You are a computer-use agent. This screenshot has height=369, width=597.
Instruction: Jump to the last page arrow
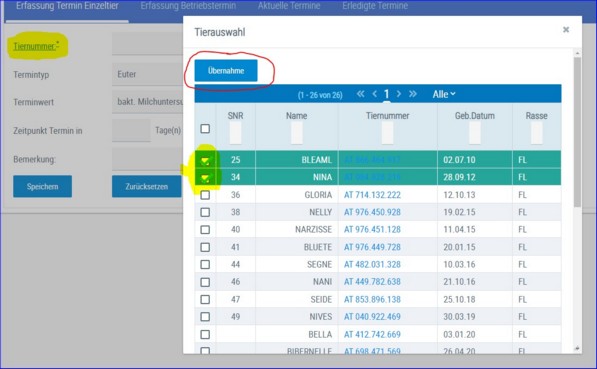point(413,94)
